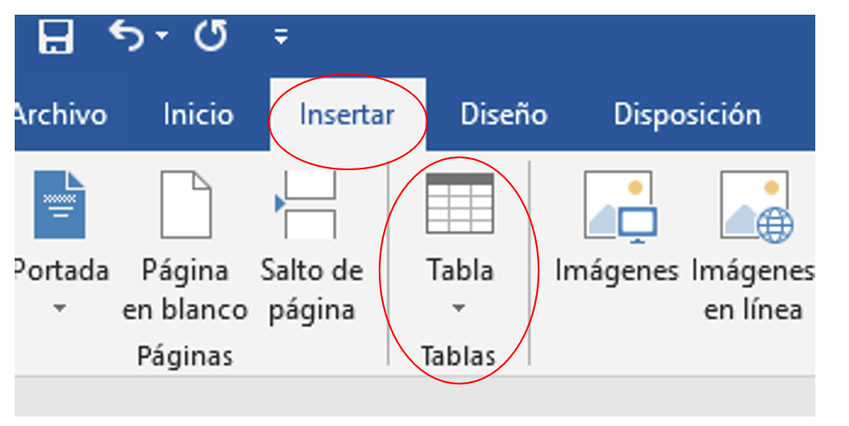Click the Portada cover page icon
The image size is (849, 426).
(59, 204)
